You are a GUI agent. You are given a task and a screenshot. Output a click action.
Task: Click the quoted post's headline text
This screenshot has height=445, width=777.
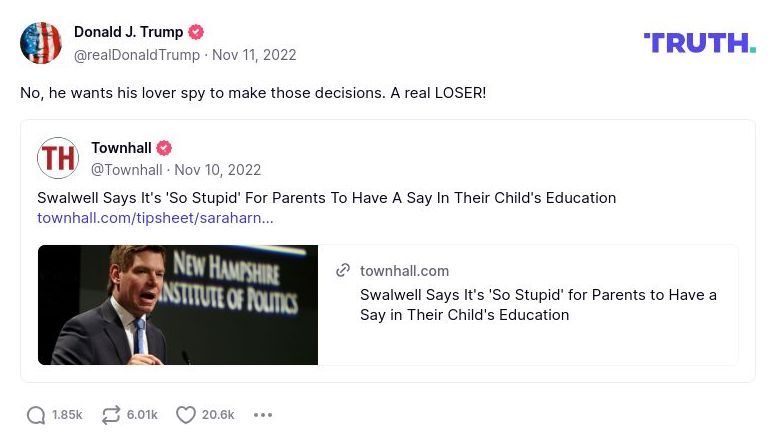coord(326,198)
